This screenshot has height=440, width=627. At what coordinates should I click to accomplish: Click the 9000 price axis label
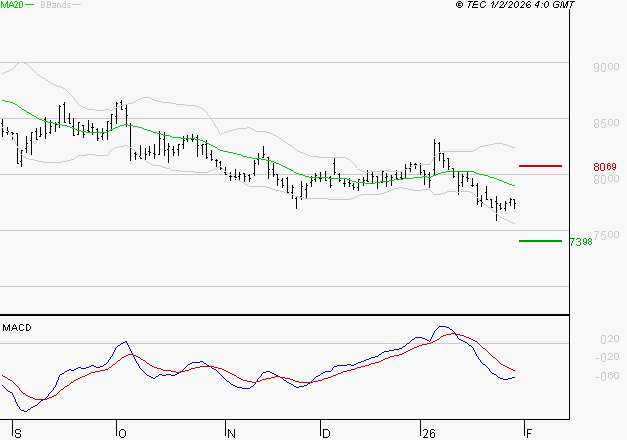(x=606, y=67)
